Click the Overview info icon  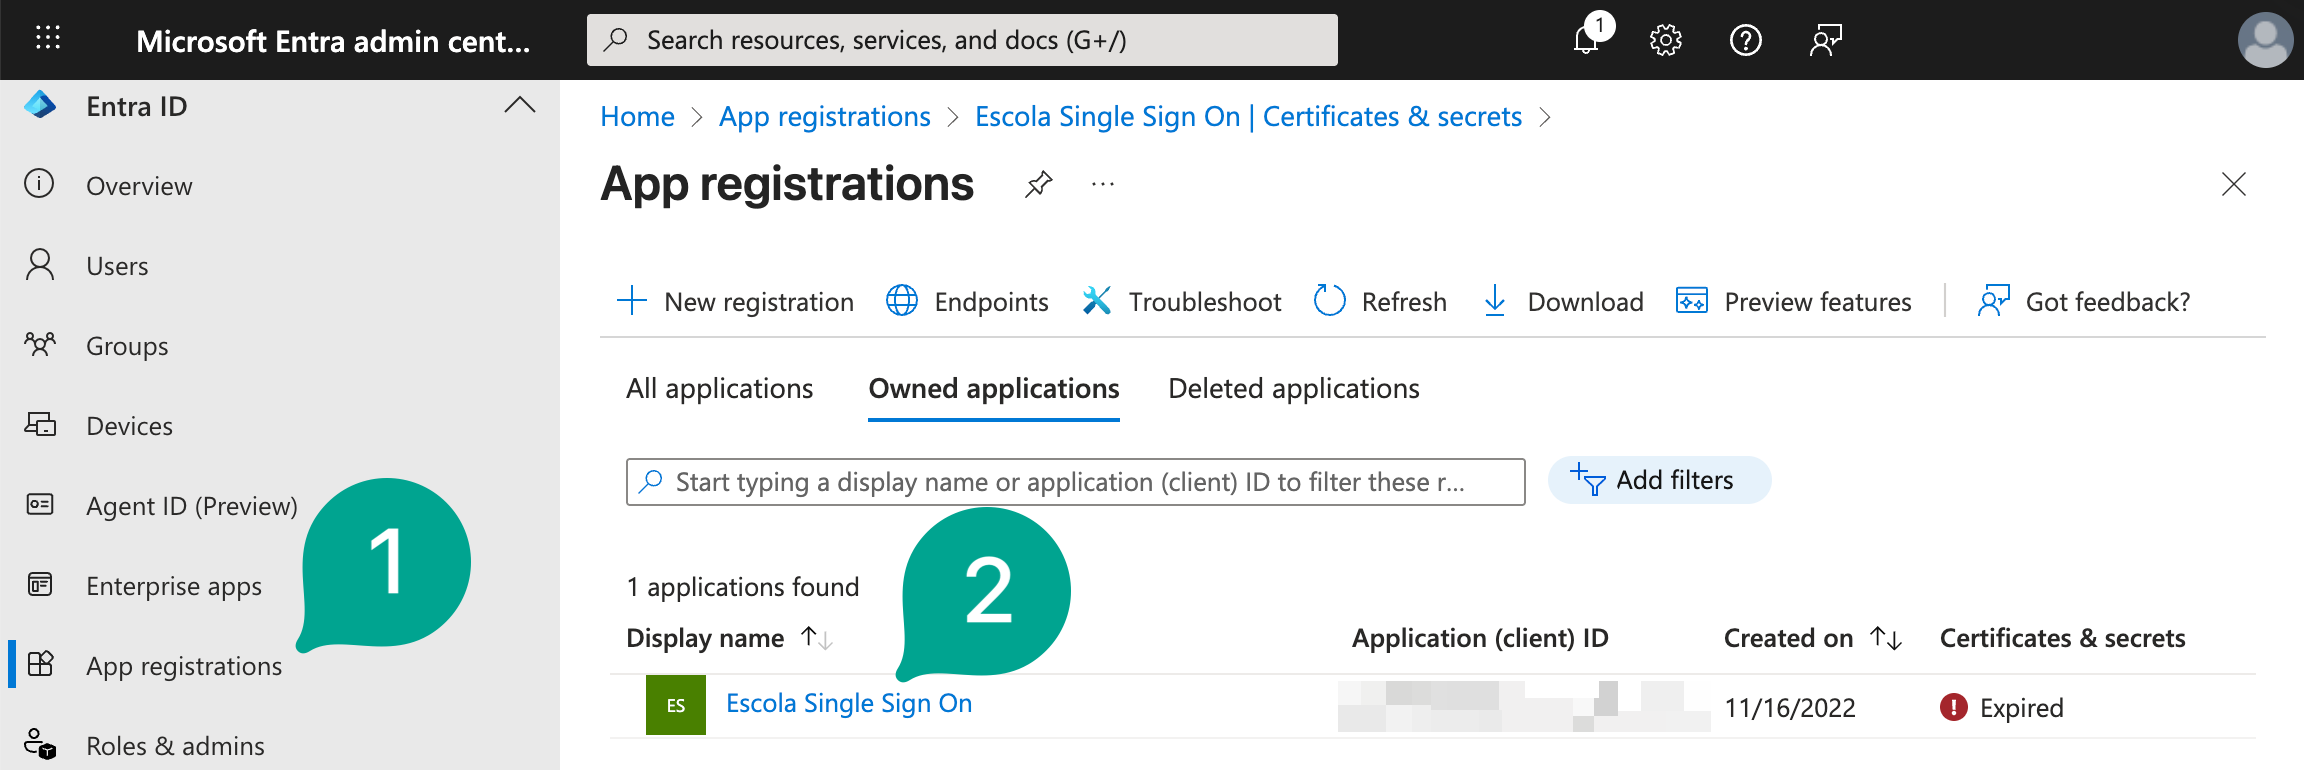point(39,183)
